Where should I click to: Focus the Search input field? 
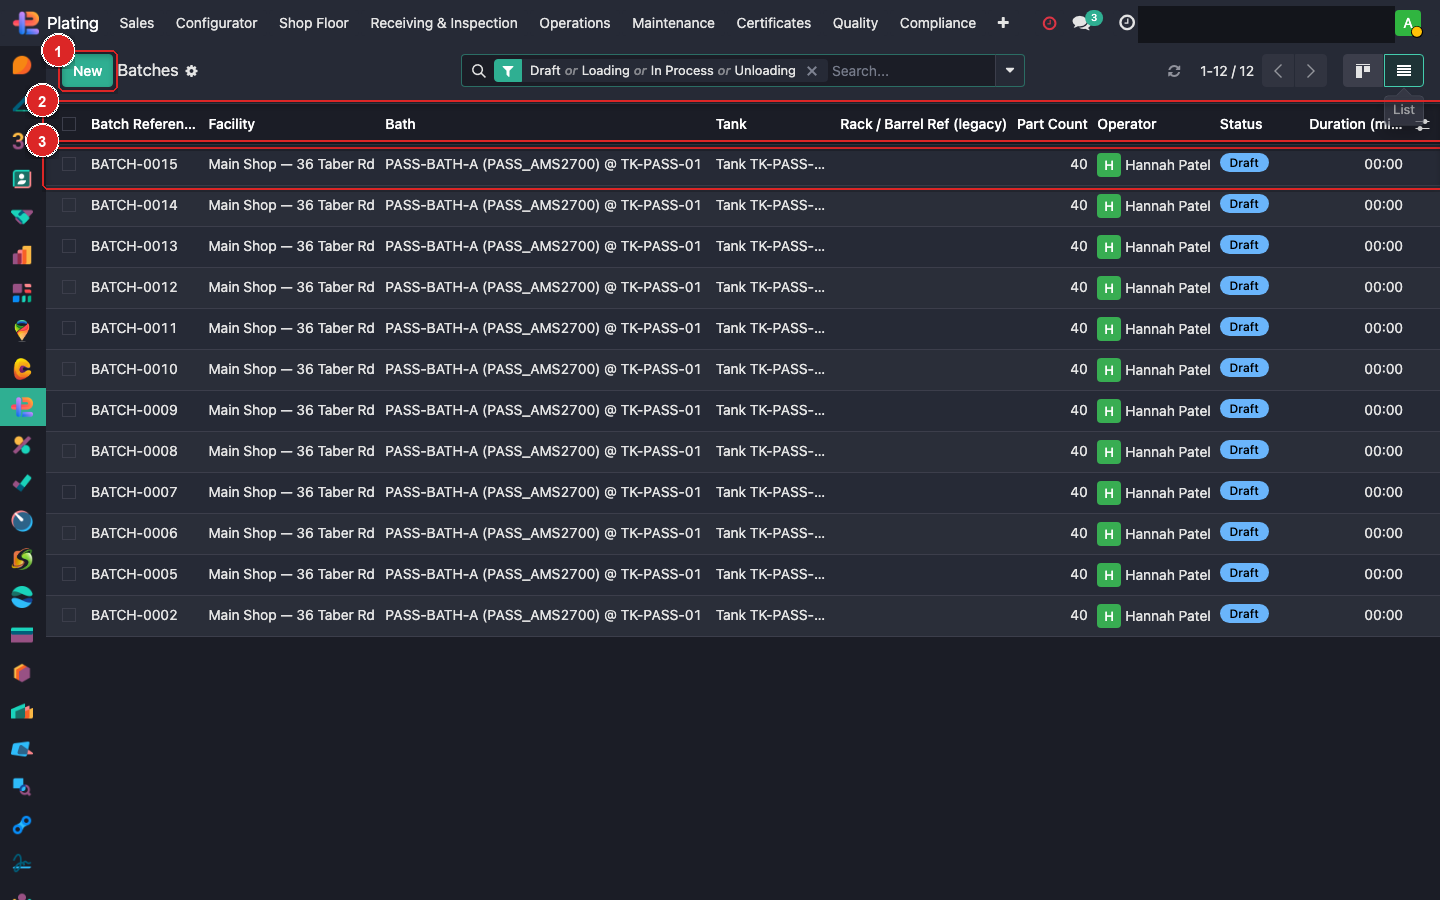click(x=910, y=71)
